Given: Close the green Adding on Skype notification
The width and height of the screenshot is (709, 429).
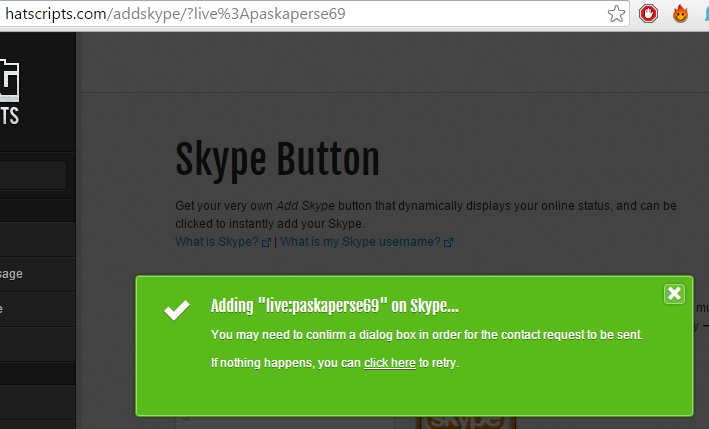Looking at the screenshot, I should (x=674, y=294).
